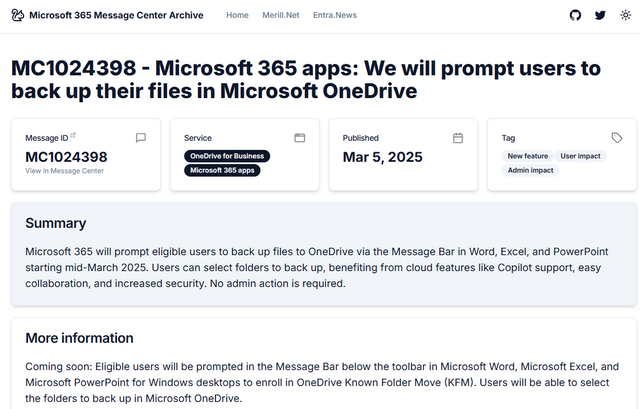Click the external link icon beside Message ID
Screen dimensions: 640x409
click(73, 135)
